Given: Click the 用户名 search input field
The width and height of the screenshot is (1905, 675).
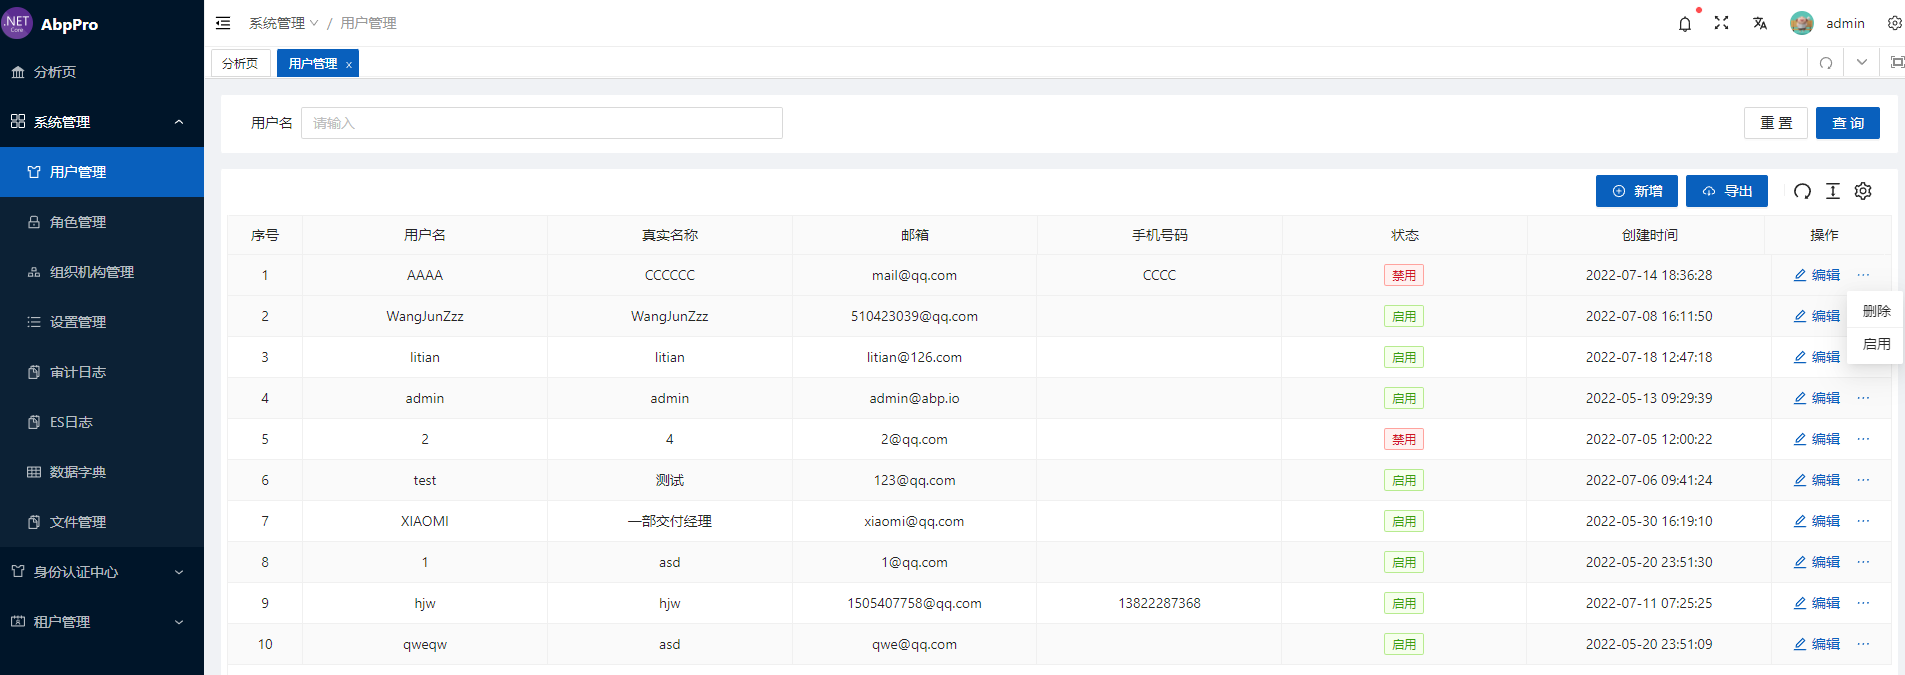Looking at the screenshot, I should (541, 123).
